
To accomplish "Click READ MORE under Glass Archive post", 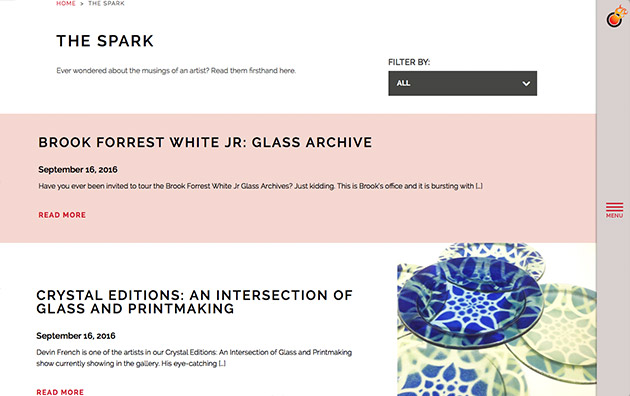I will click(62, 215).
